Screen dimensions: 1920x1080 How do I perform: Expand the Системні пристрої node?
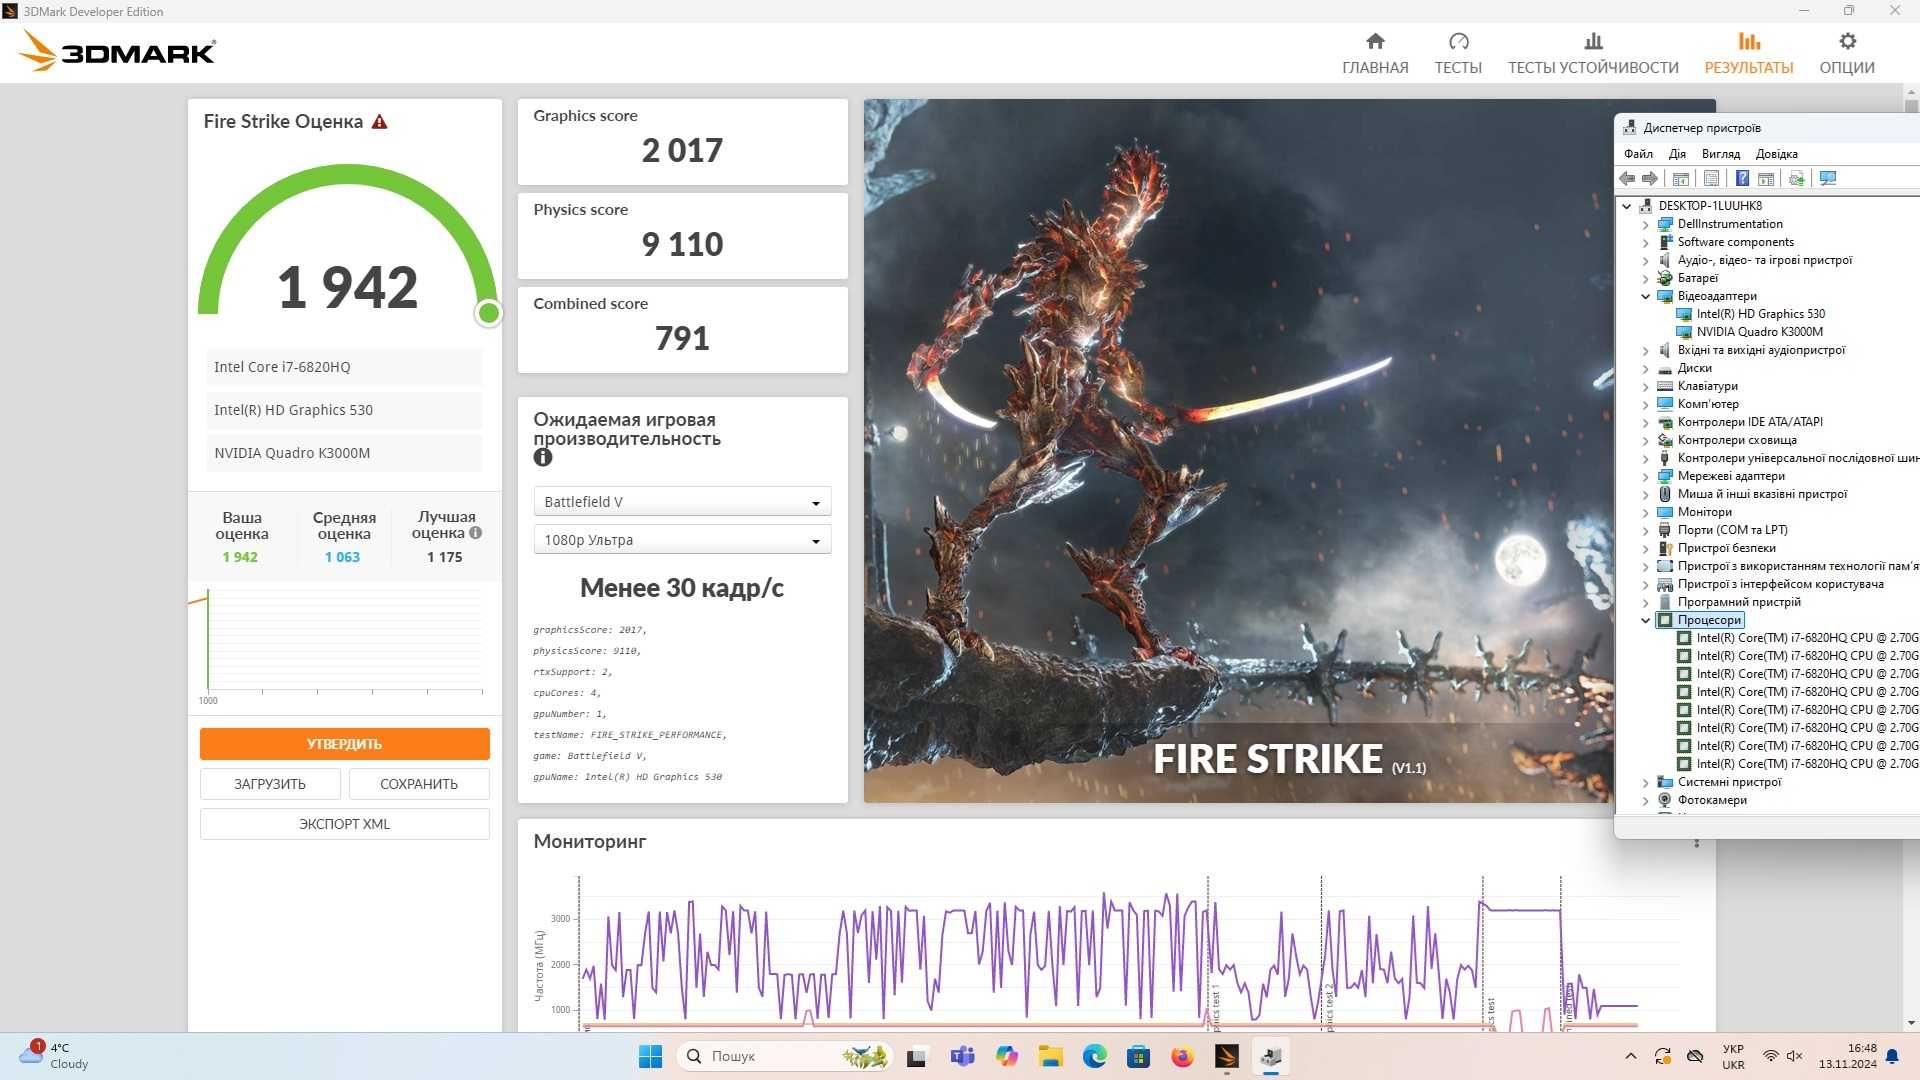click(x=1646, y=782)
